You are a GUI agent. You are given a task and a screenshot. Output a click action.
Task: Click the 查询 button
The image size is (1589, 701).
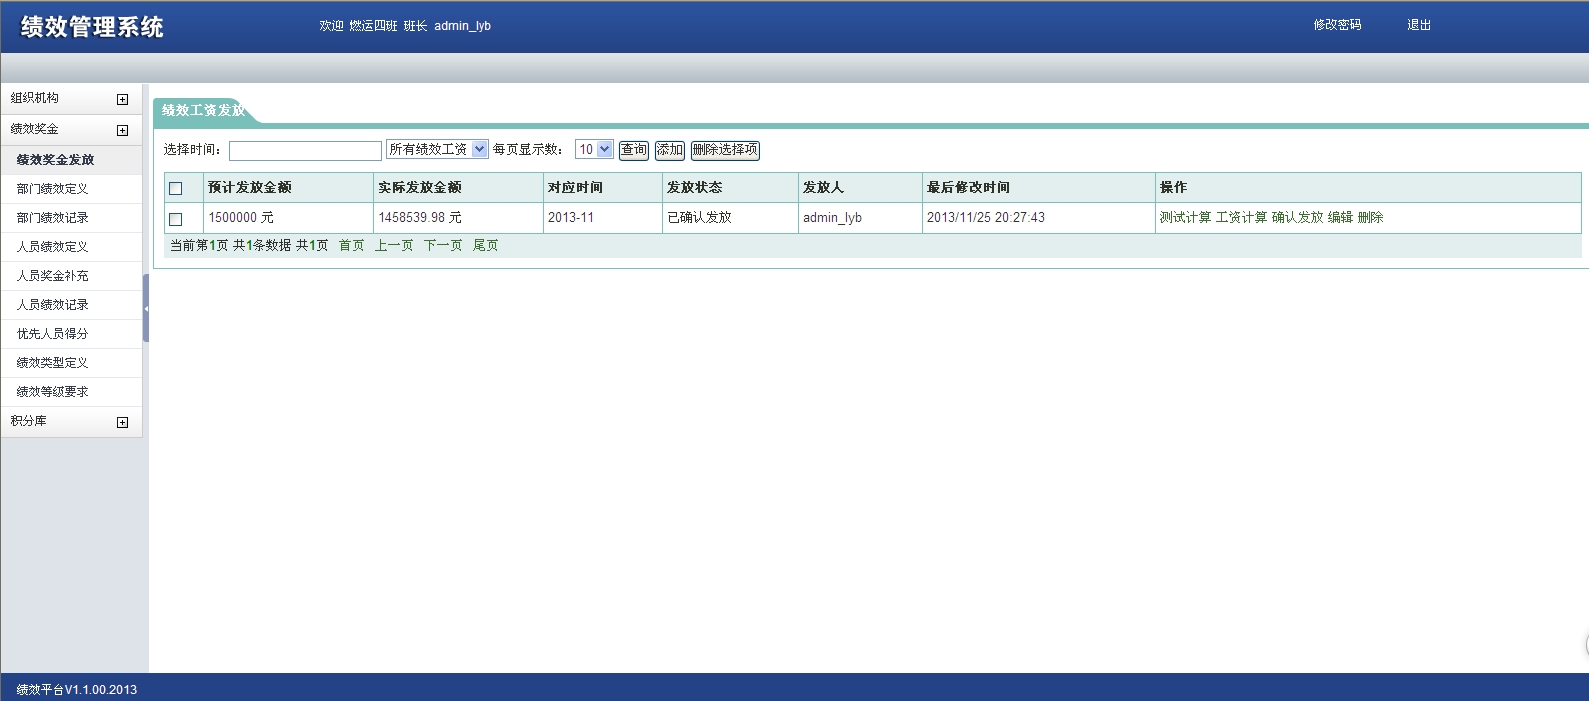[x=634, y=150]
